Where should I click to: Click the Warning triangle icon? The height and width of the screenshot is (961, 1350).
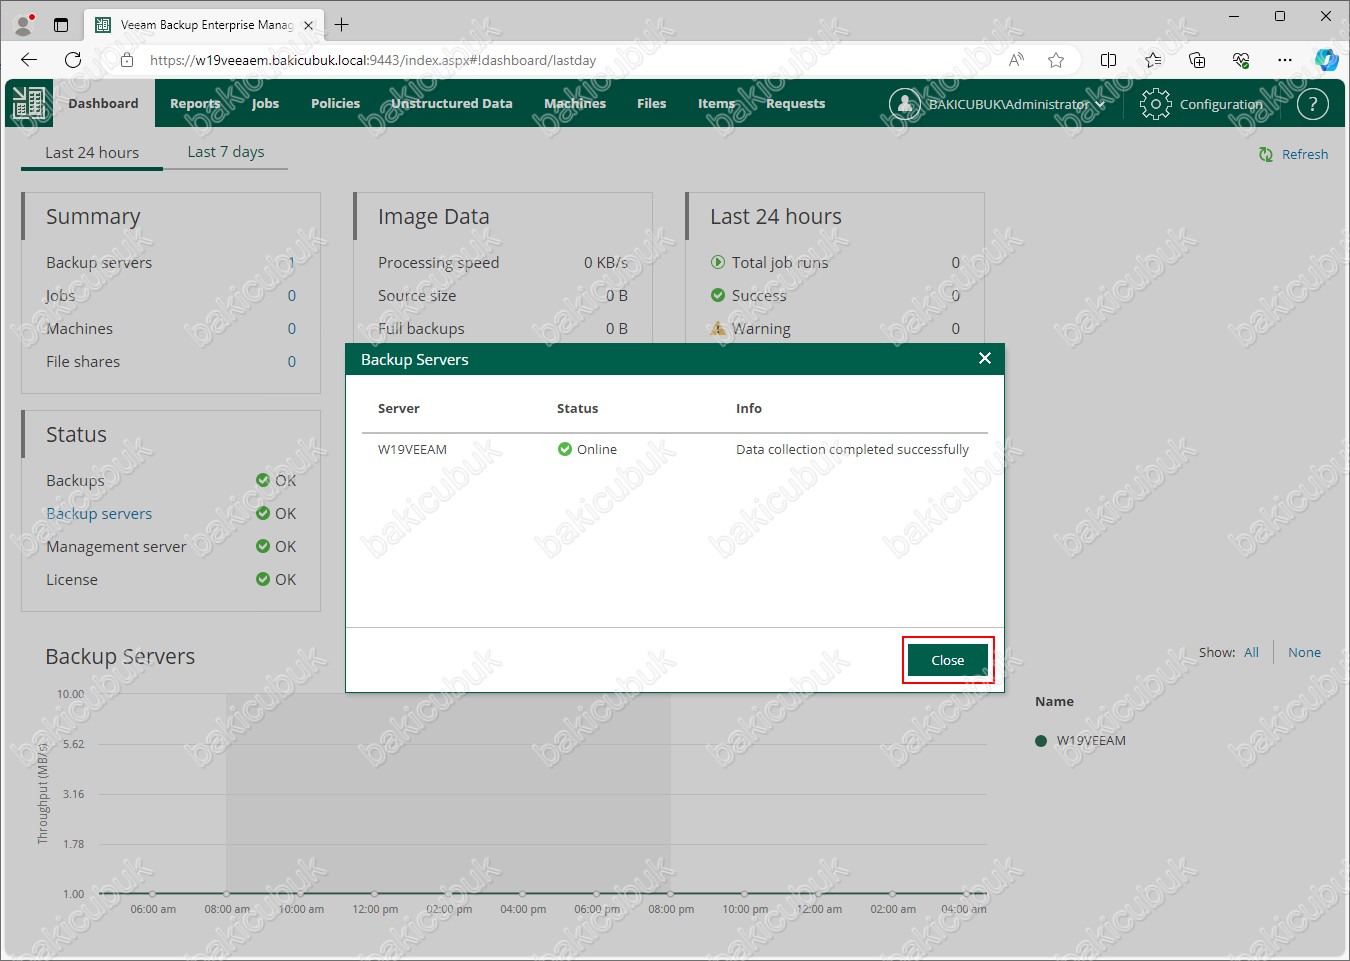(718, 328)
